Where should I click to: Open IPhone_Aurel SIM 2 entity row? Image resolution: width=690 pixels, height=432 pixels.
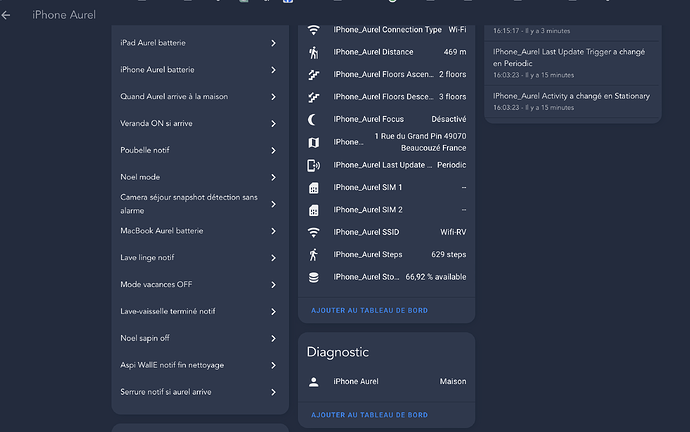(386, 210)
